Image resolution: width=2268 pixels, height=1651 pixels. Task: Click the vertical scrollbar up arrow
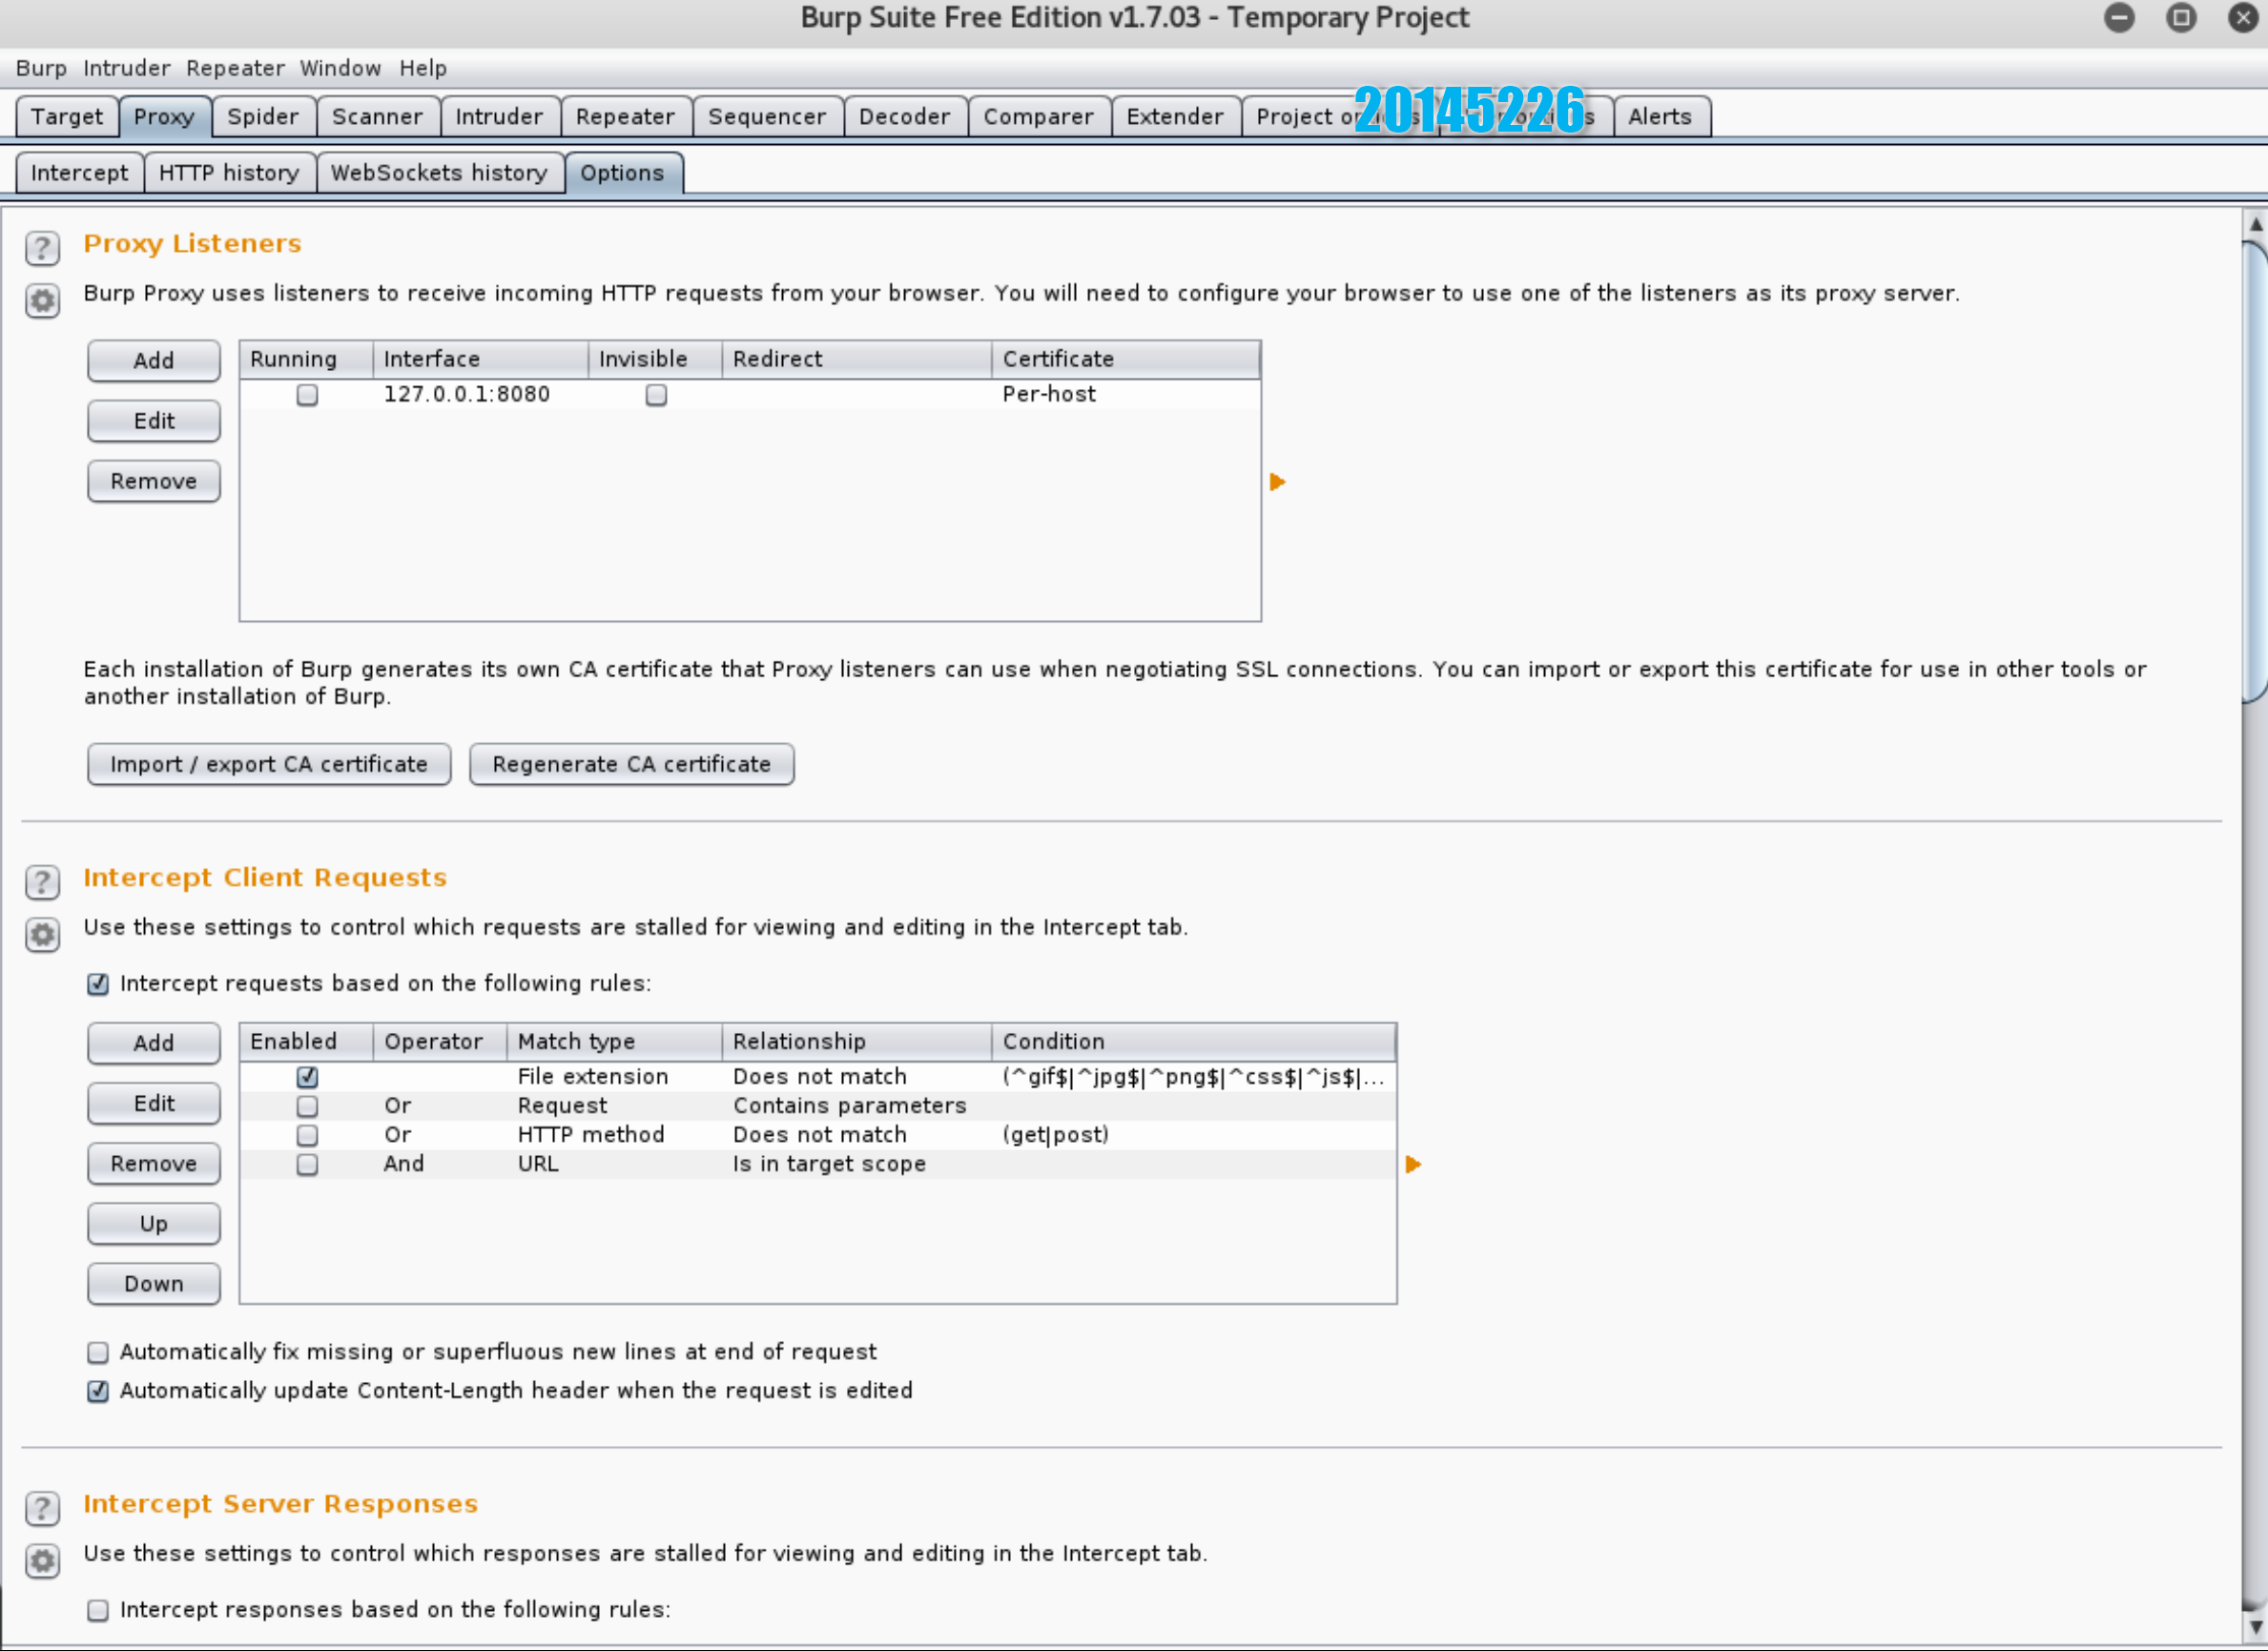(x=2255, y=225)
